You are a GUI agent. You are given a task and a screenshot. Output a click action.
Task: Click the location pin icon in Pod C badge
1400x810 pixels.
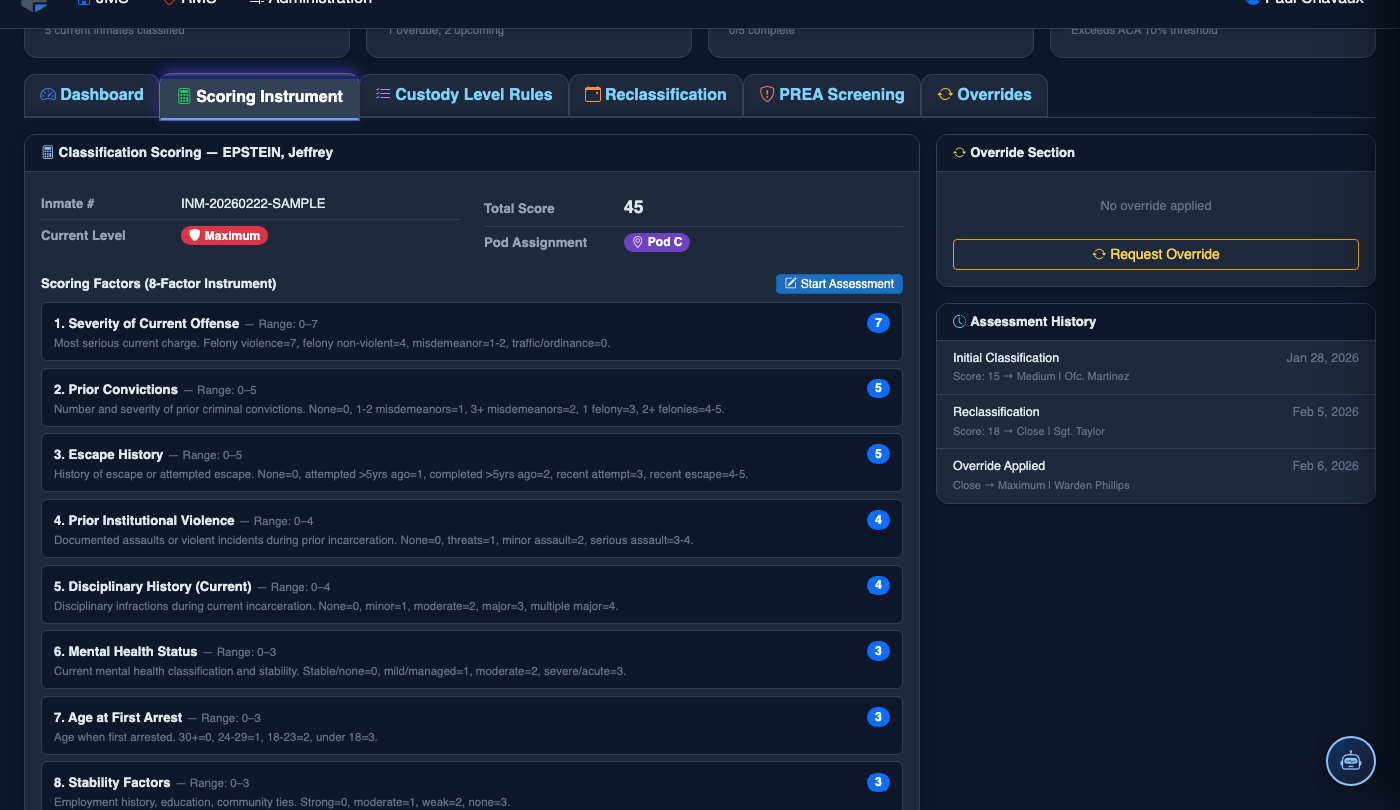(x=637, y=242)
